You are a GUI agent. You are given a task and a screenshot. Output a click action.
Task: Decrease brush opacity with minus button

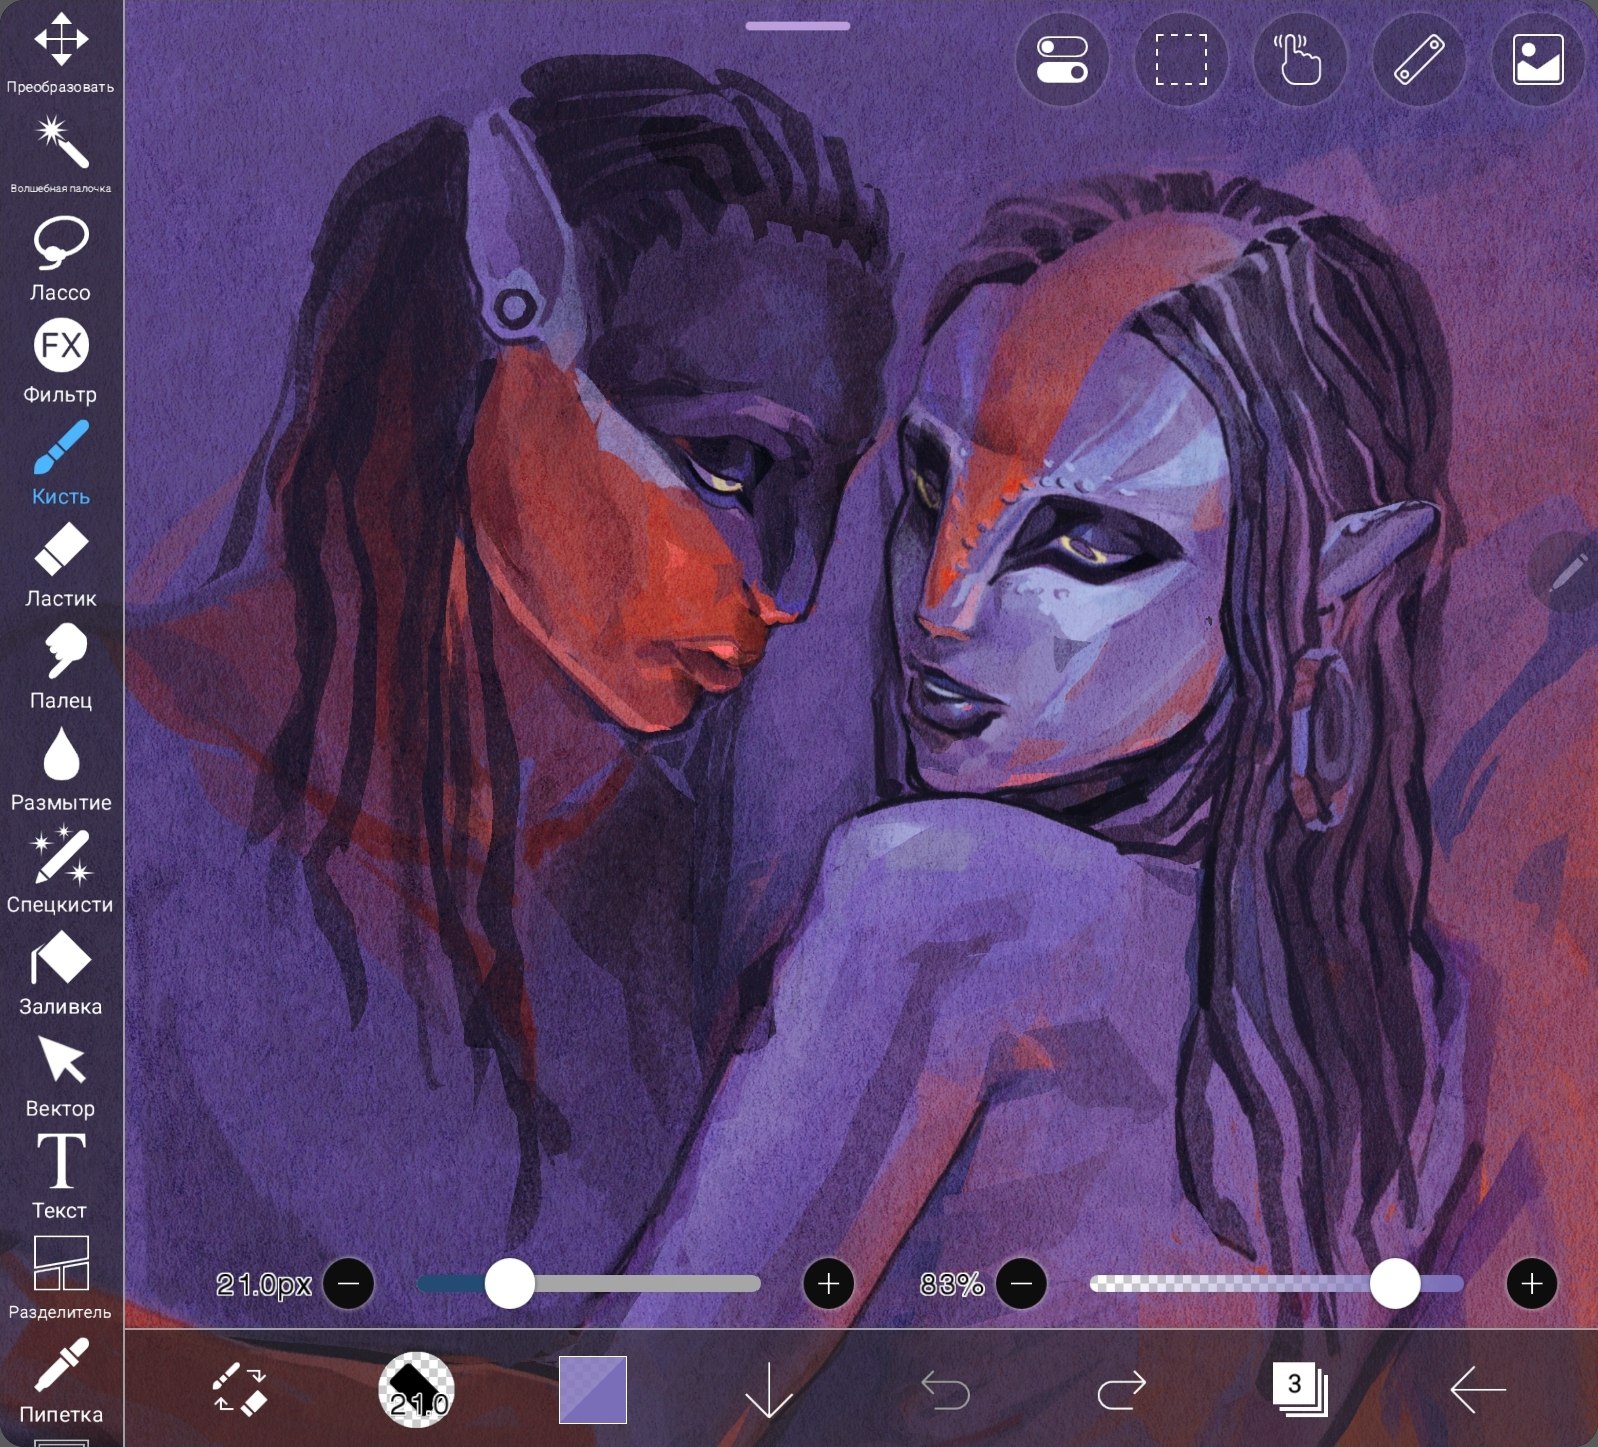point(1021,1283)
